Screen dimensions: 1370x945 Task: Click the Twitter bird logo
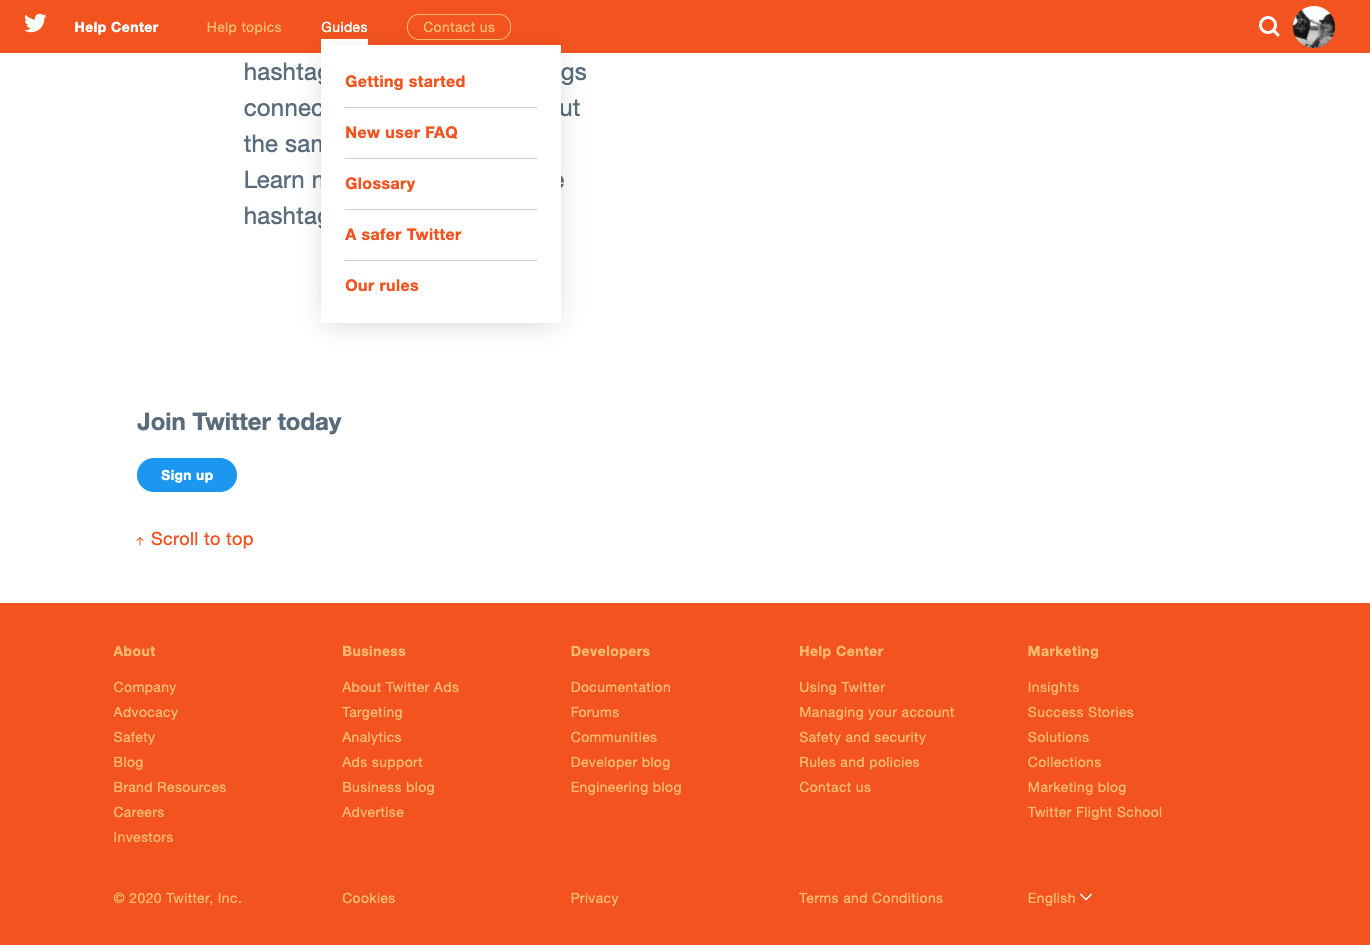pyautogui.click(x=35, y=23)
